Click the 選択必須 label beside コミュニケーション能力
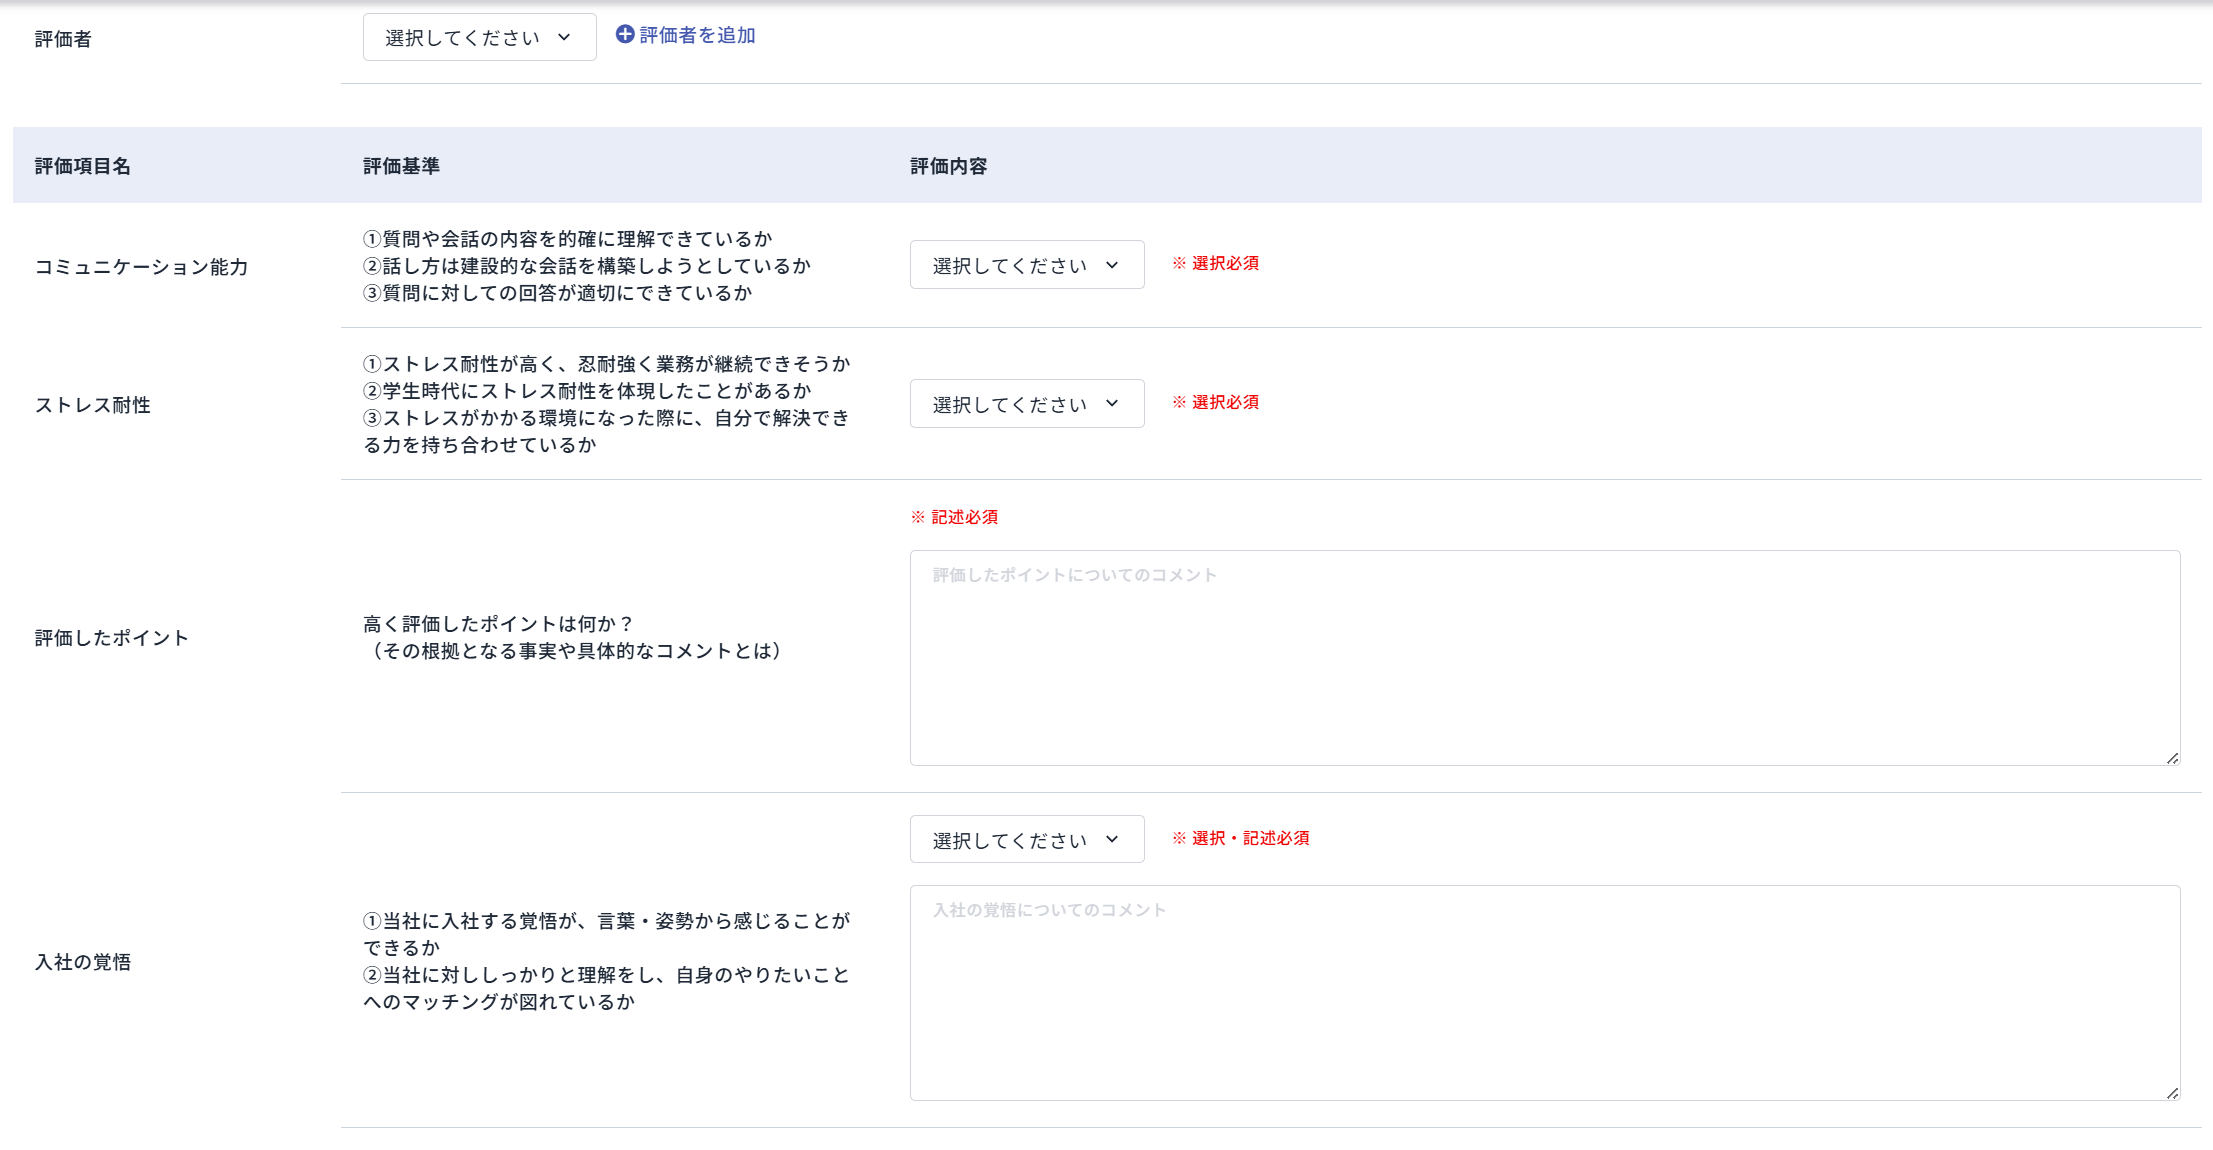2213x1150 pixels. (1215, 264)
